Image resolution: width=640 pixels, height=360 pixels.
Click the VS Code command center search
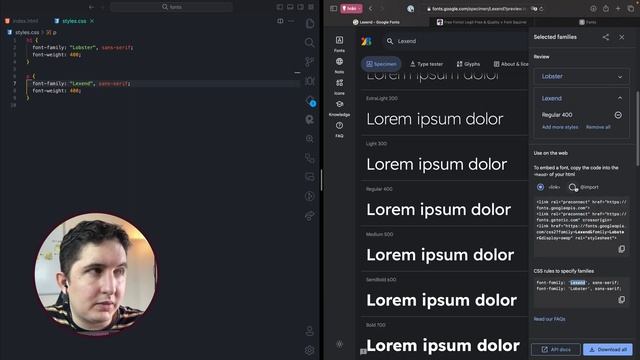click(x=172, y=7)
